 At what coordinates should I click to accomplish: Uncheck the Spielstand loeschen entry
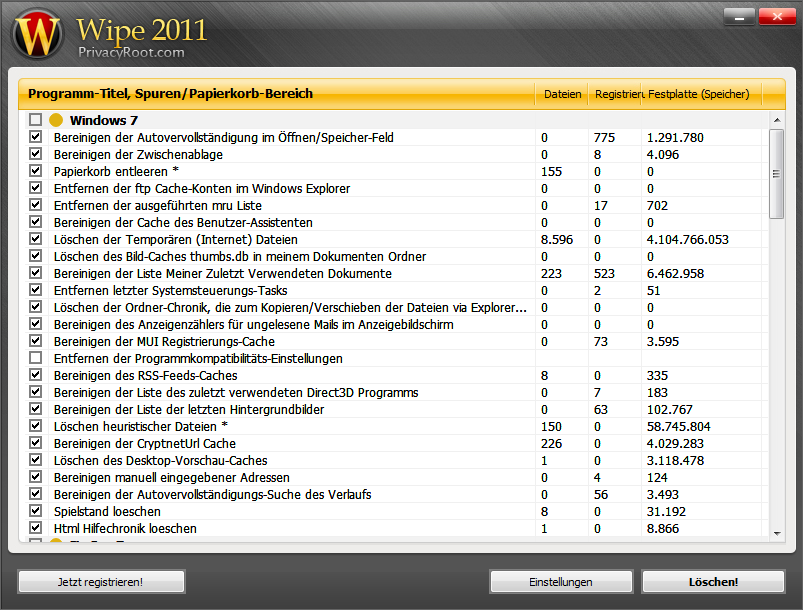tap(35, 511)
